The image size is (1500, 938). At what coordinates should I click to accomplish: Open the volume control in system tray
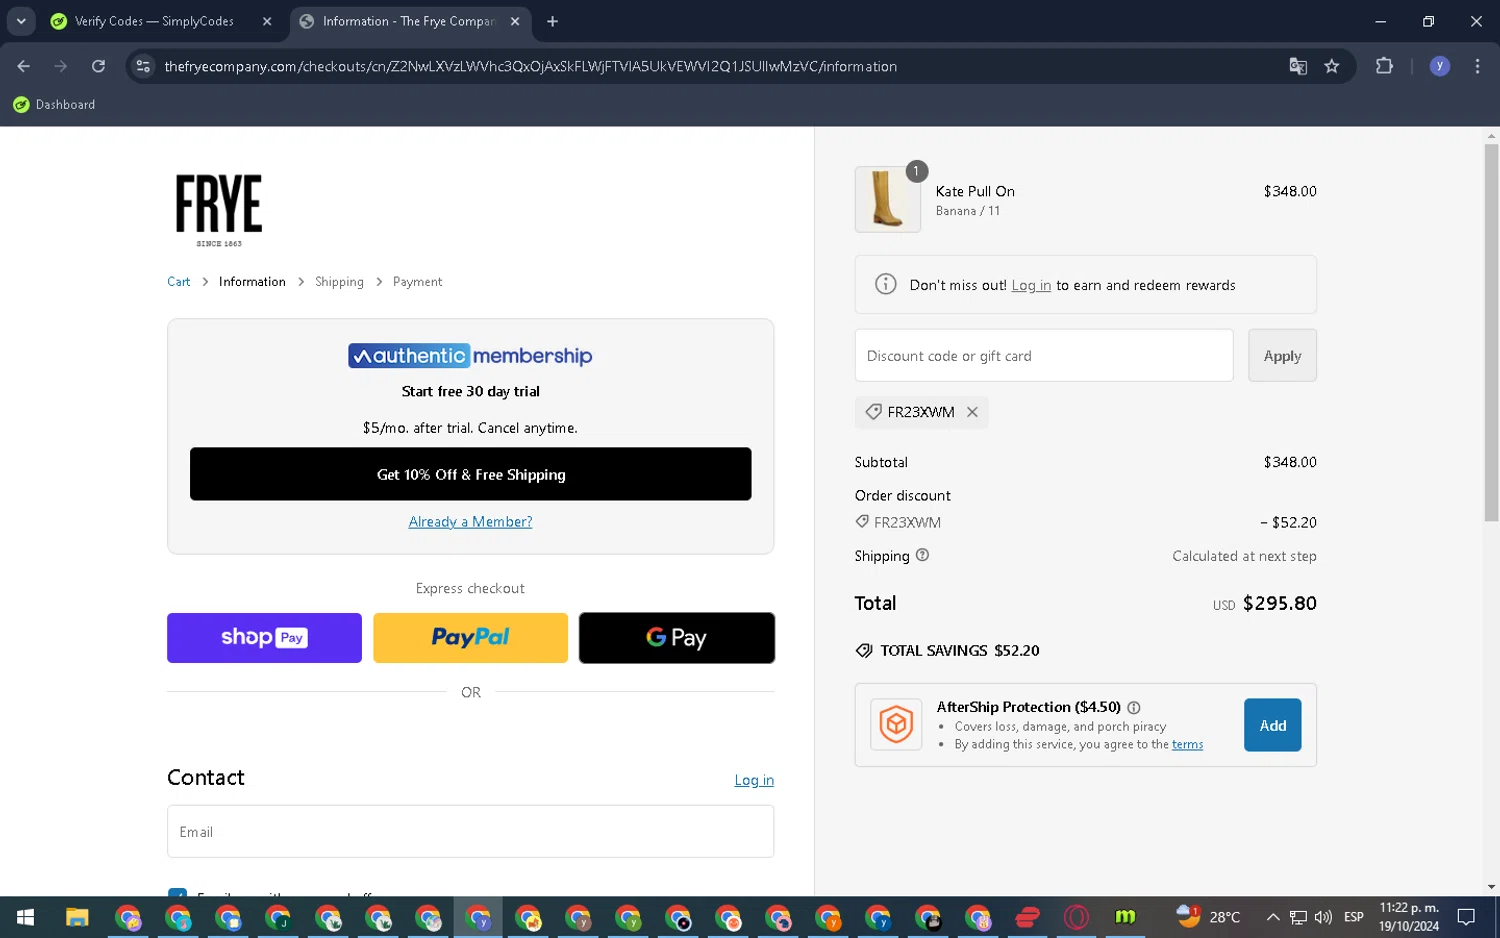coord(1323,917)
